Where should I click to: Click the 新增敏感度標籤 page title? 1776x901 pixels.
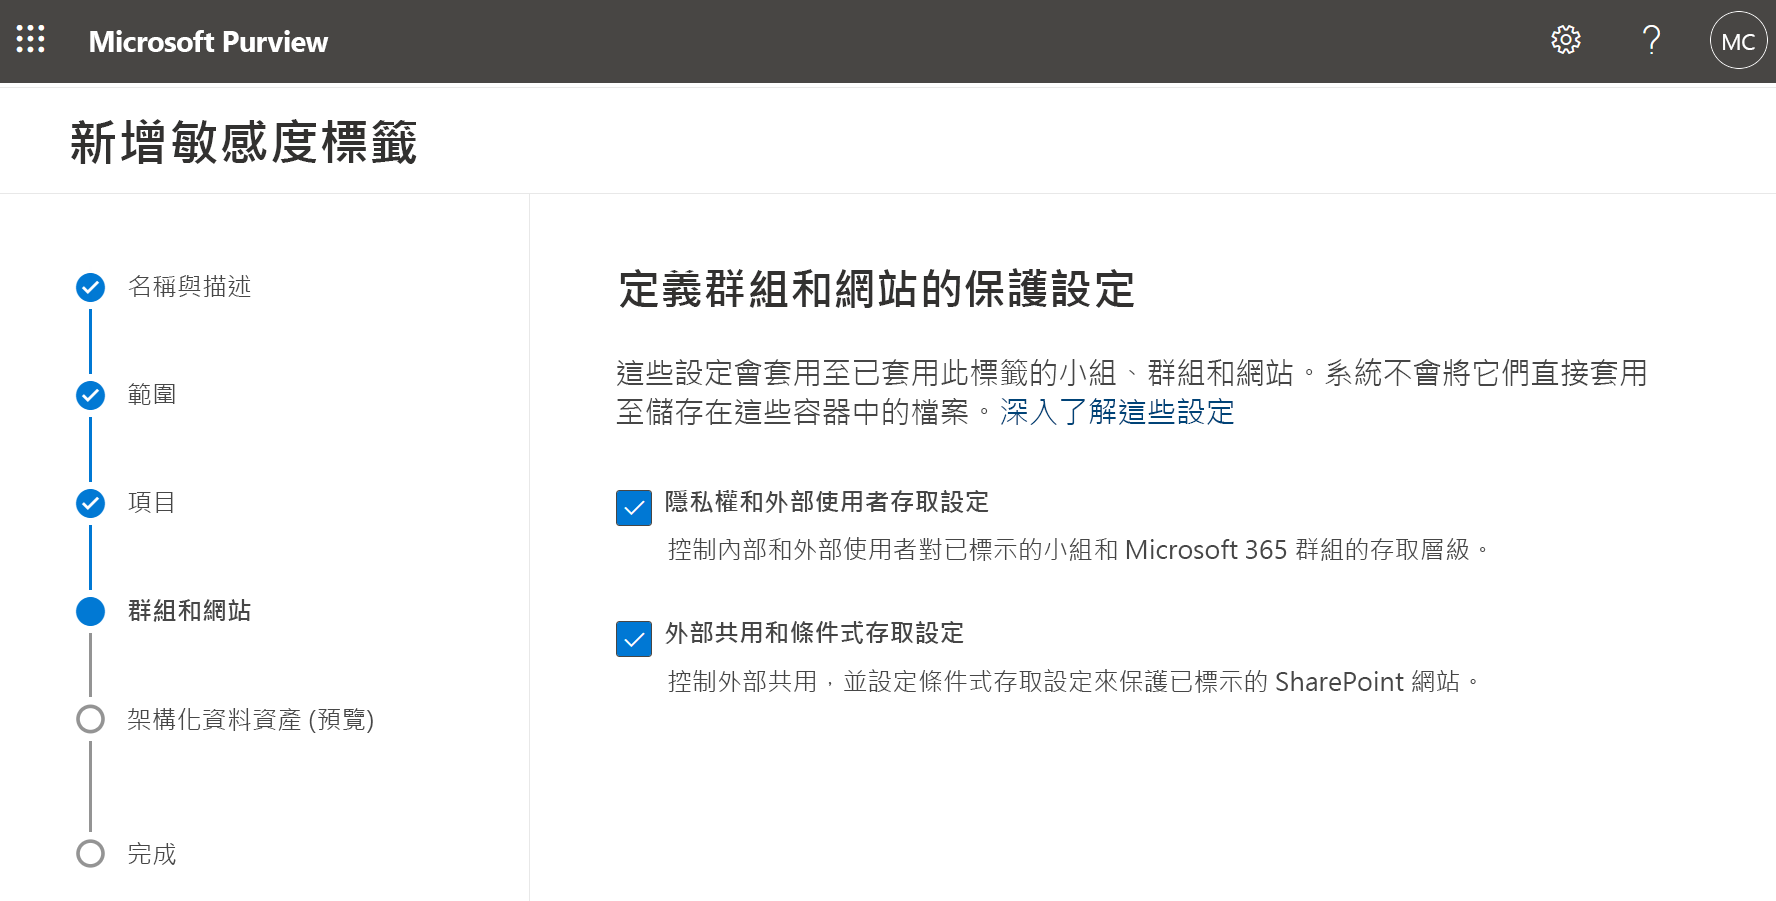pos(244,142)
